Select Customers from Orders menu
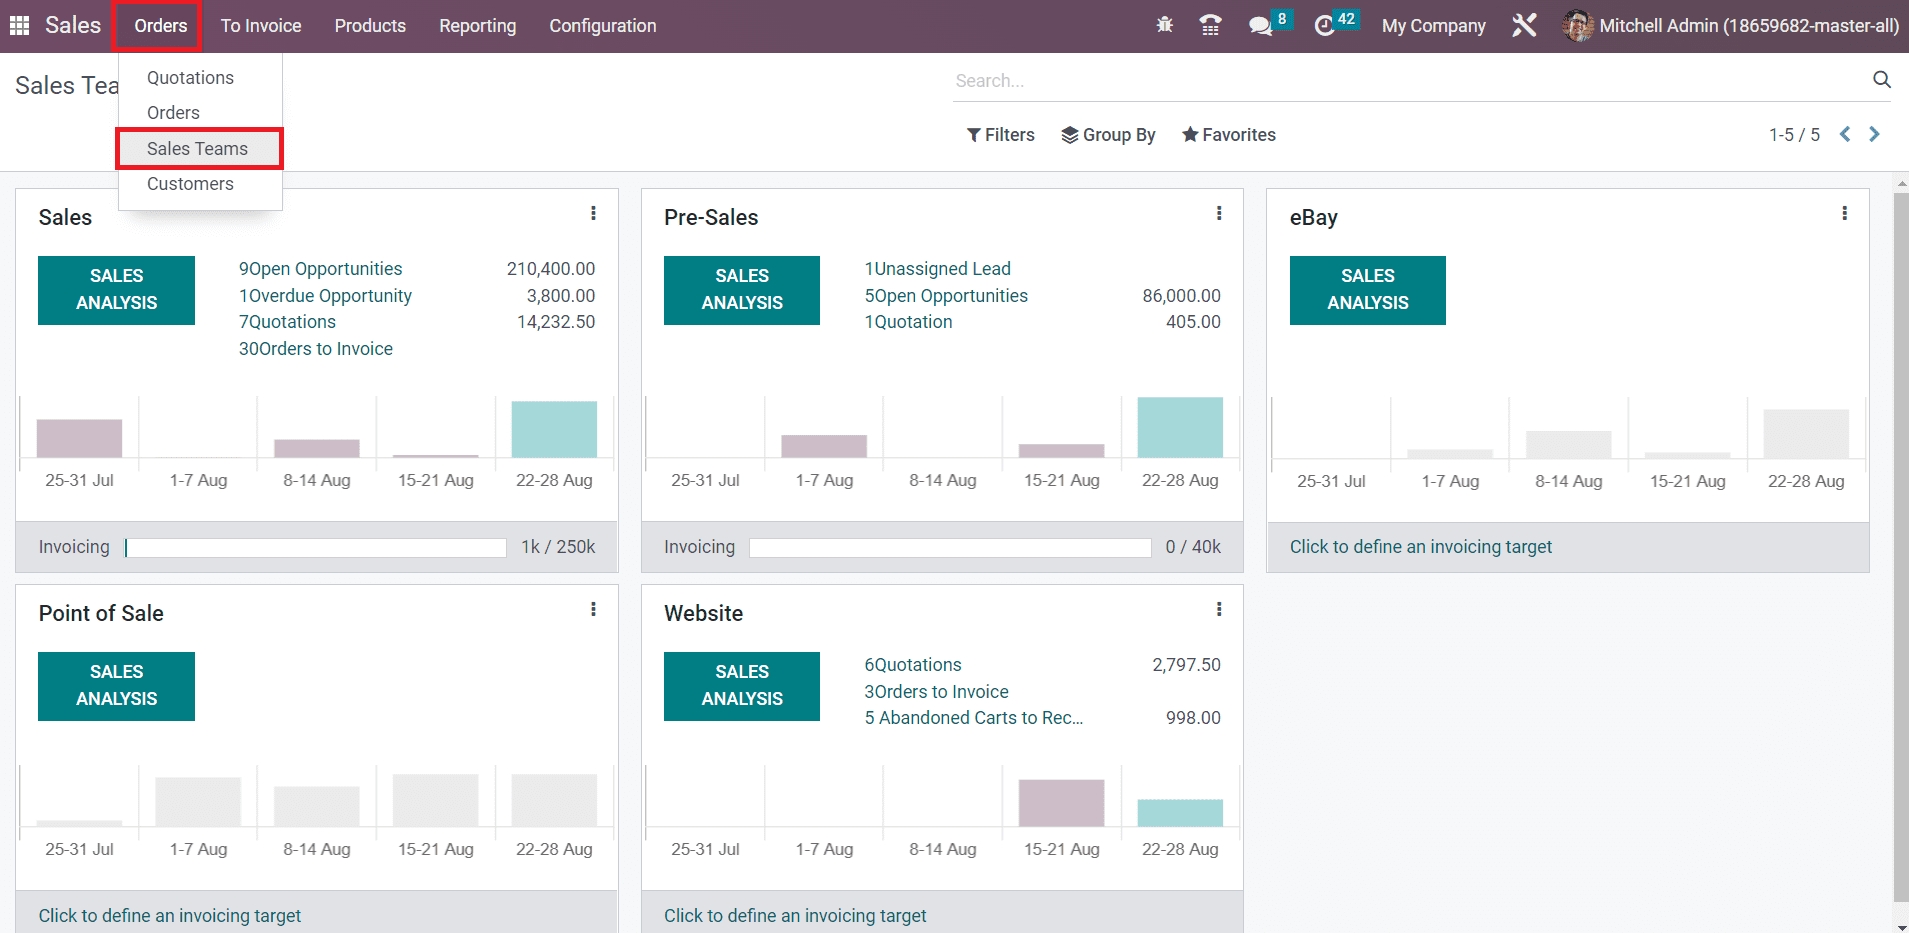The image size is (1909, 933). tap(190, 184)
